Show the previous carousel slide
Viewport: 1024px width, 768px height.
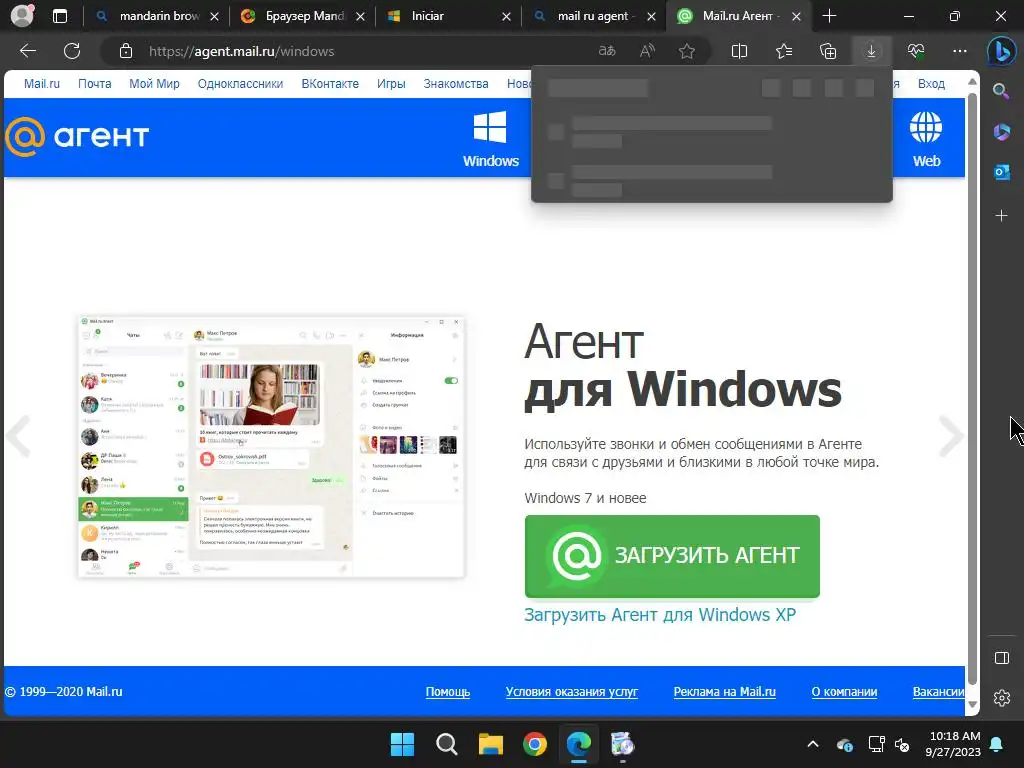pos(18,436)
